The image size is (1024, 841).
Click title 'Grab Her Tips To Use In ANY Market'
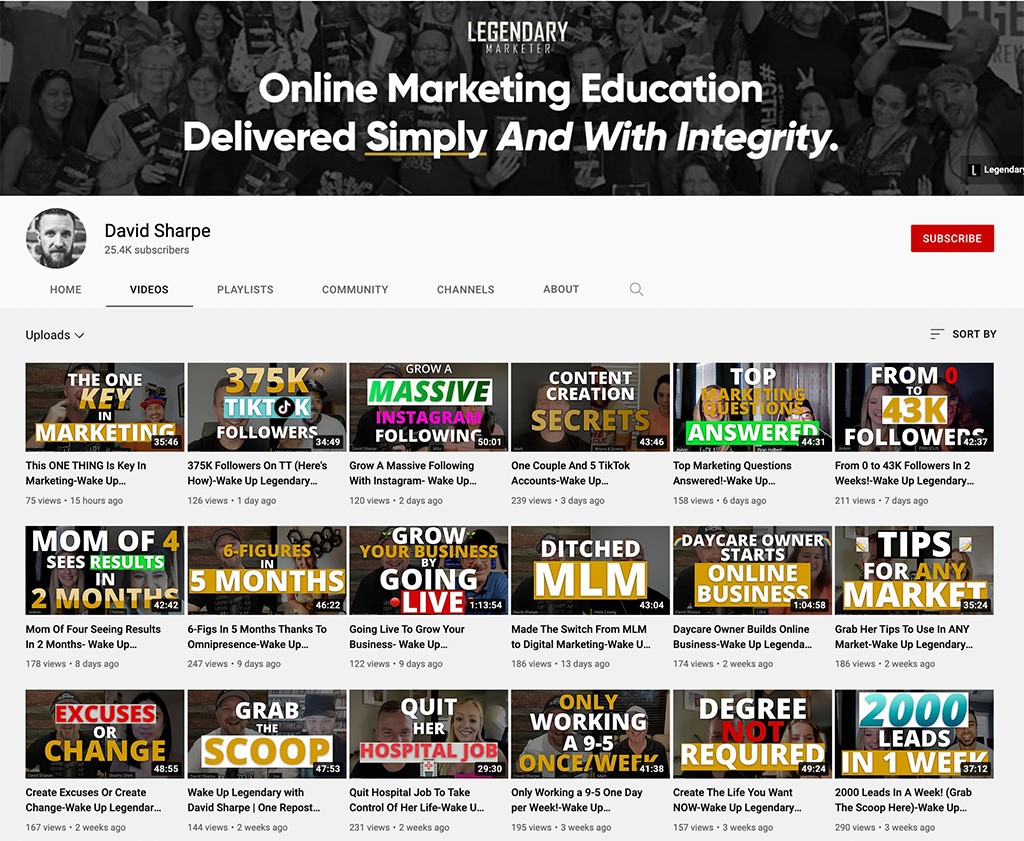tap(904, 637)
